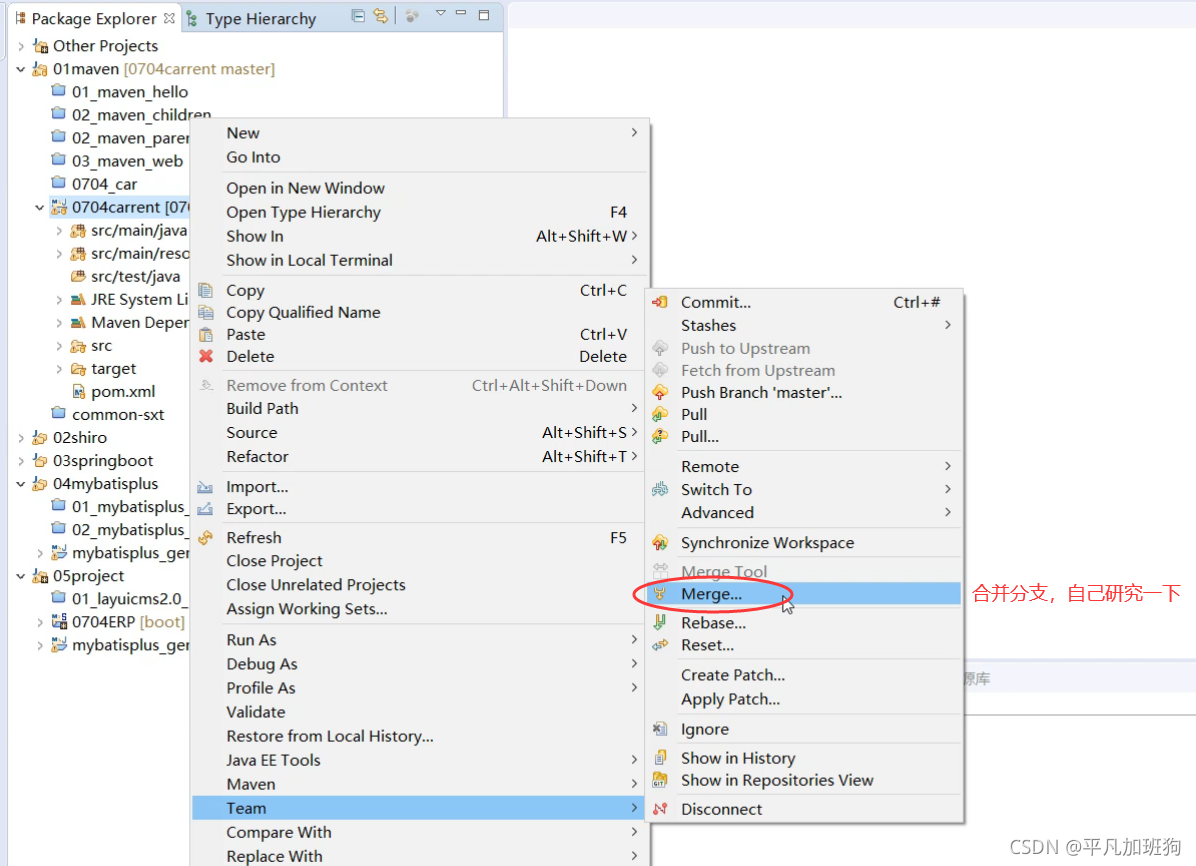Select the 01_maven_hello project
The width and height of the screenshot is (1196, 866).
[x=120, y=92]
